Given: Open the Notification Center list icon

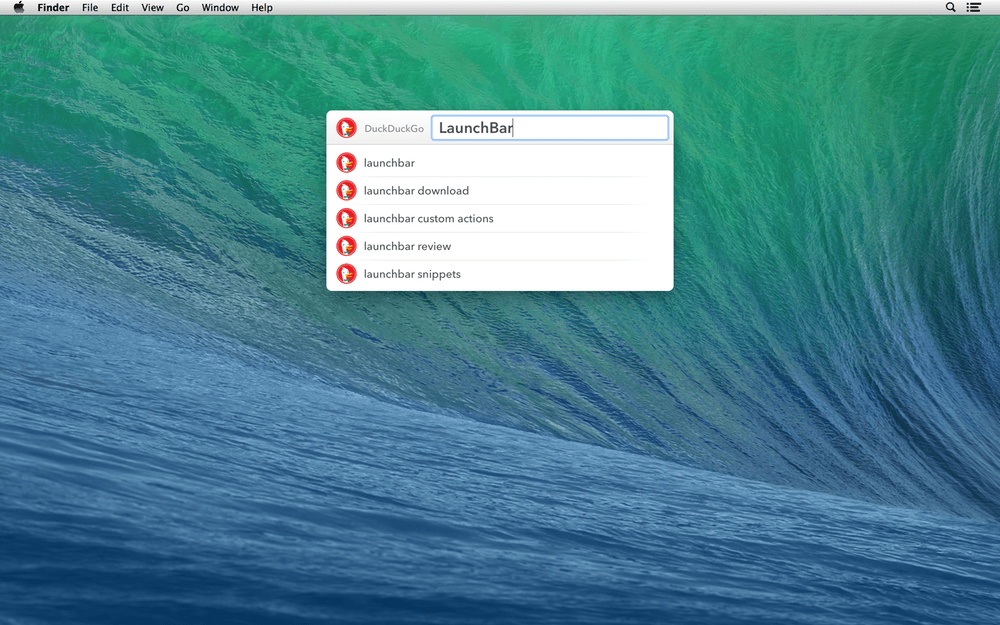Looking at the screenshot, I should [973, 8].
